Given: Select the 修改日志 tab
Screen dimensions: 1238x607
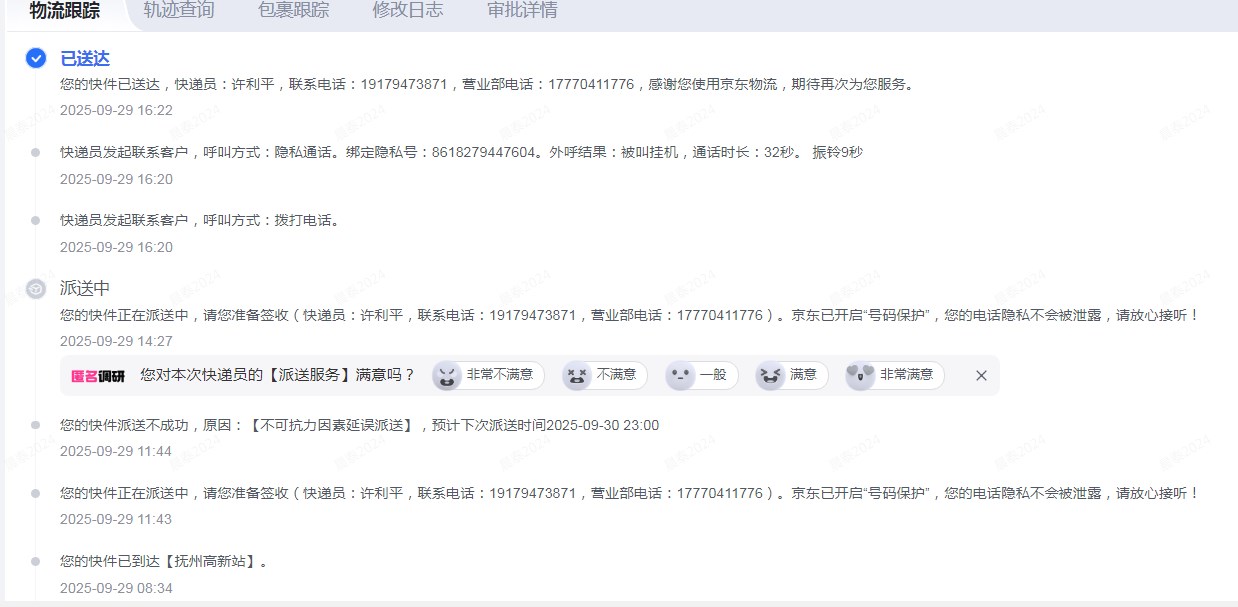Looking at the screenshot, I should [x=408, y=11].
